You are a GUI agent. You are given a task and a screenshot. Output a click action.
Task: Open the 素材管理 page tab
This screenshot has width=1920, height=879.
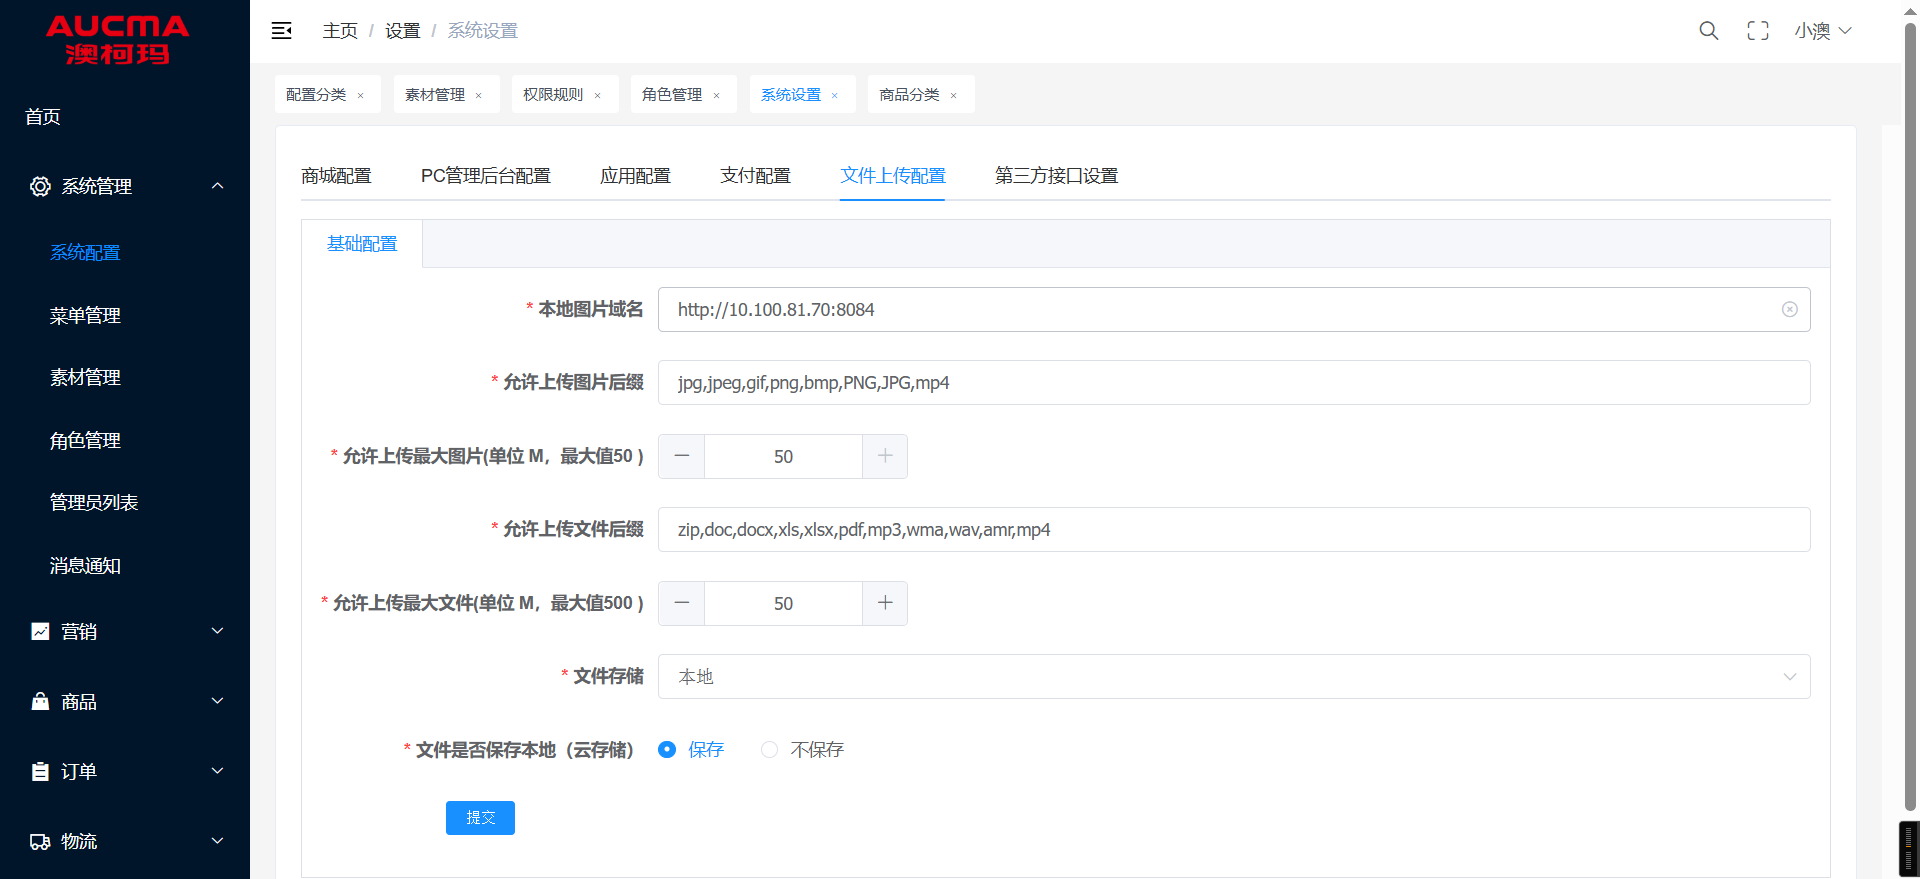click(x=435, y=95)
